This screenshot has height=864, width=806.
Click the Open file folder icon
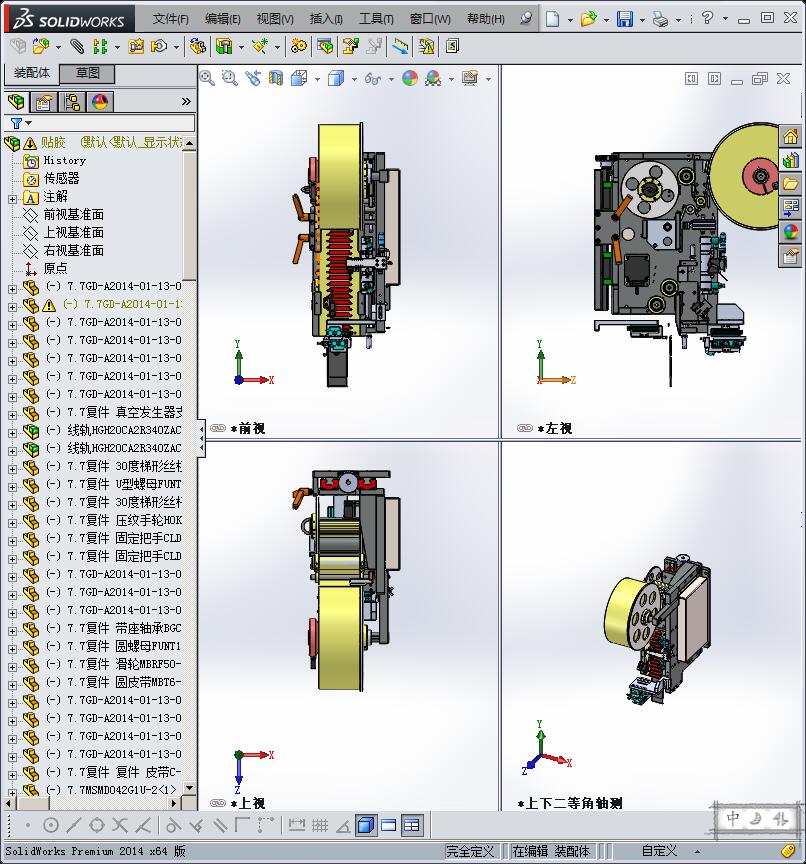click(588, 19)
